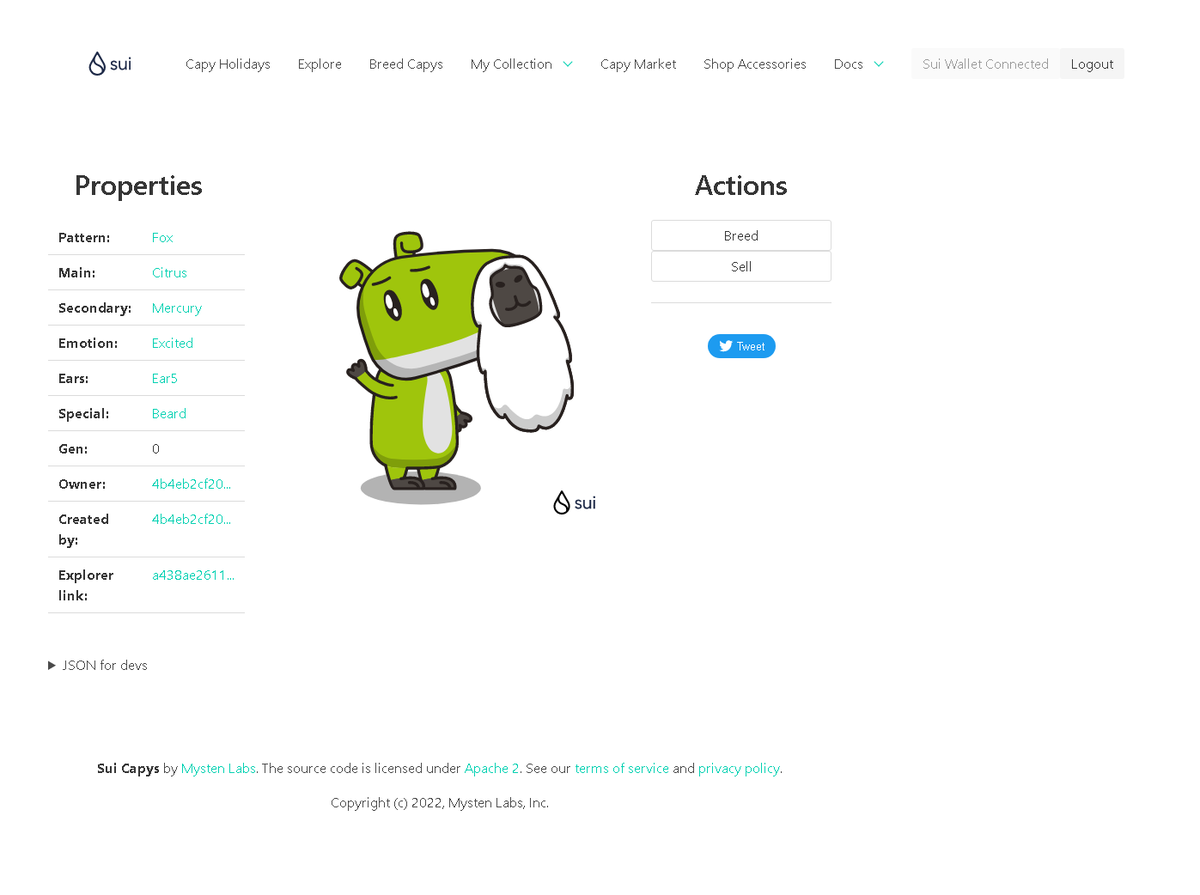Open the privacy policy link
Screen dimensions: 1200x895
(739, 769)
